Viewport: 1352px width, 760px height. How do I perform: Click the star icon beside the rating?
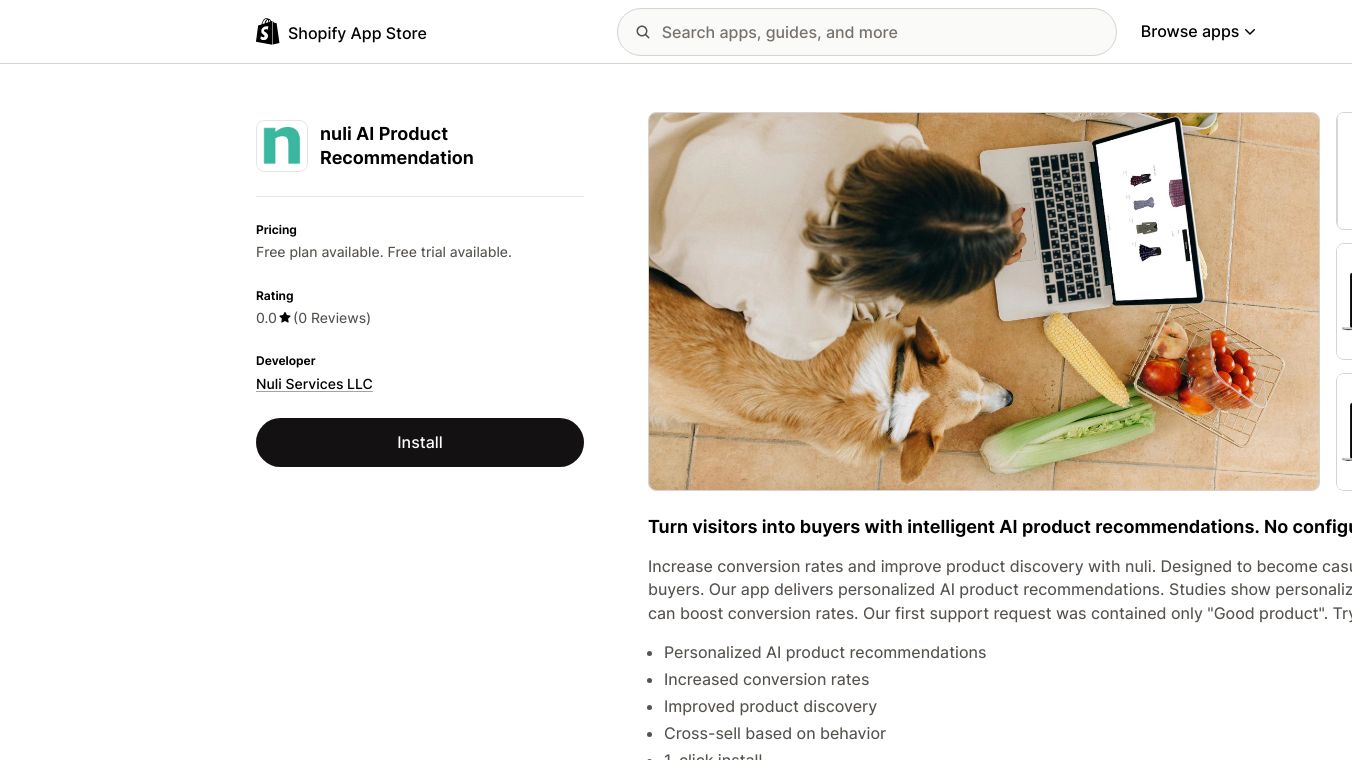coord(285,318)
